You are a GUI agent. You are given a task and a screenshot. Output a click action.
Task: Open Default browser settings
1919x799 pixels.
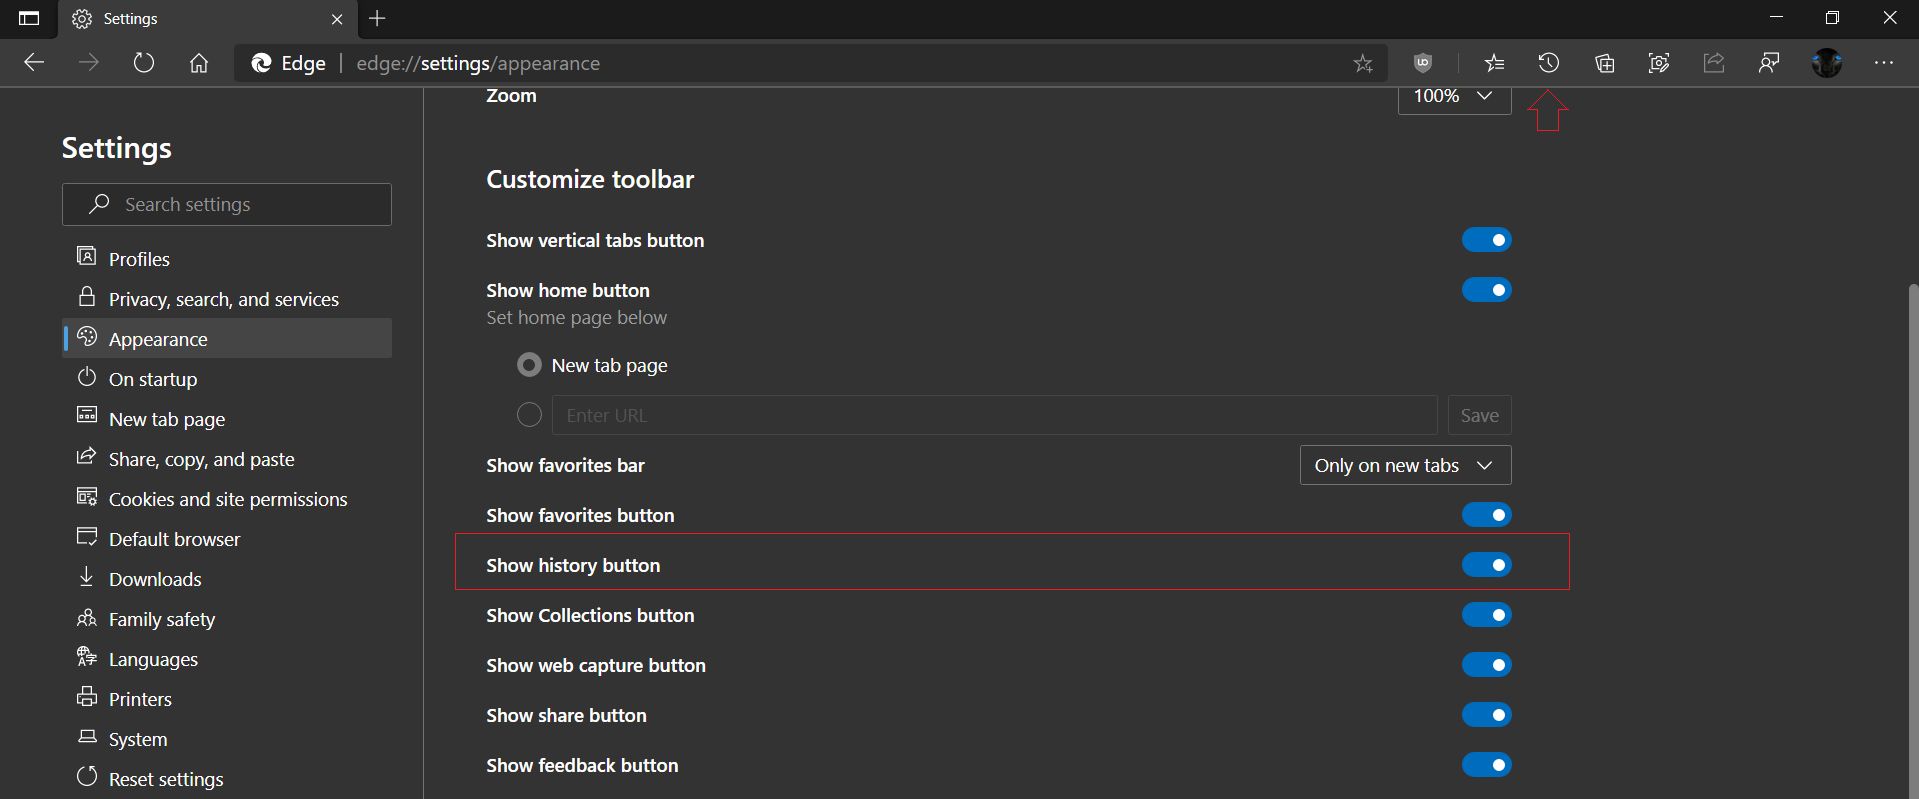227,539
